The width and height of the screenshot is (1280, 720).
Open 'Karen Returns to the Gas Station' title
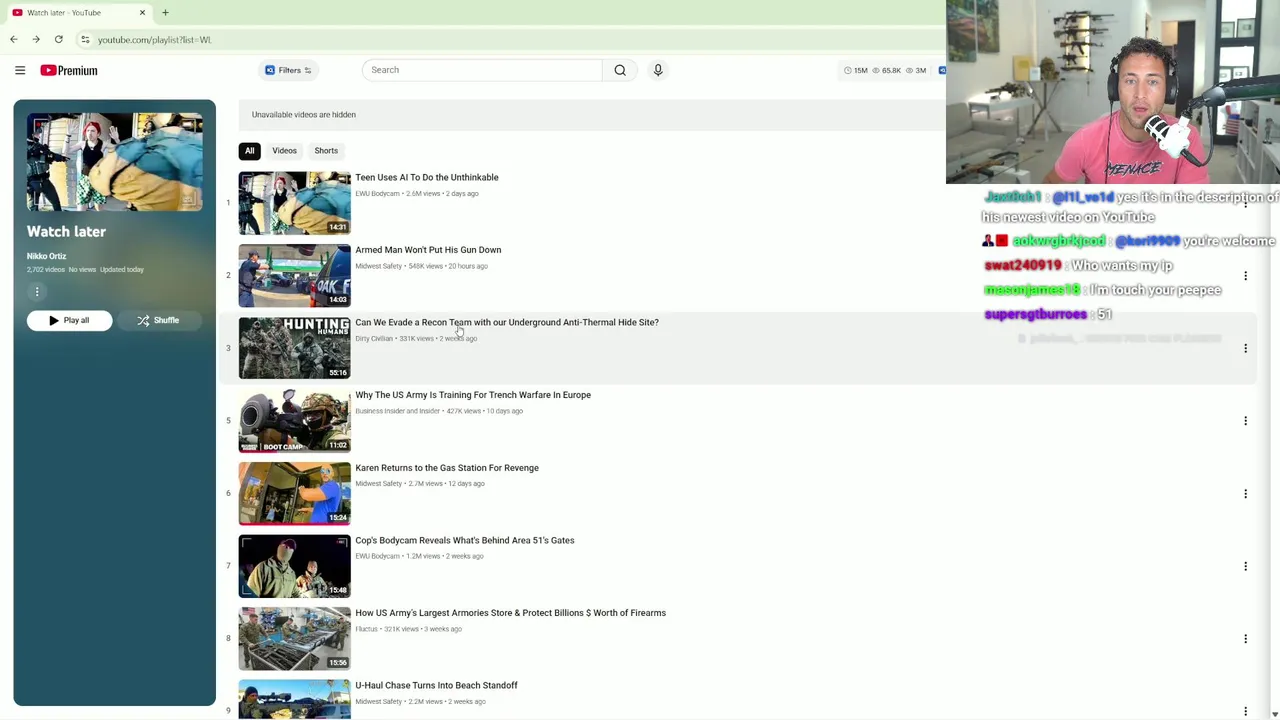pos(447,468)
